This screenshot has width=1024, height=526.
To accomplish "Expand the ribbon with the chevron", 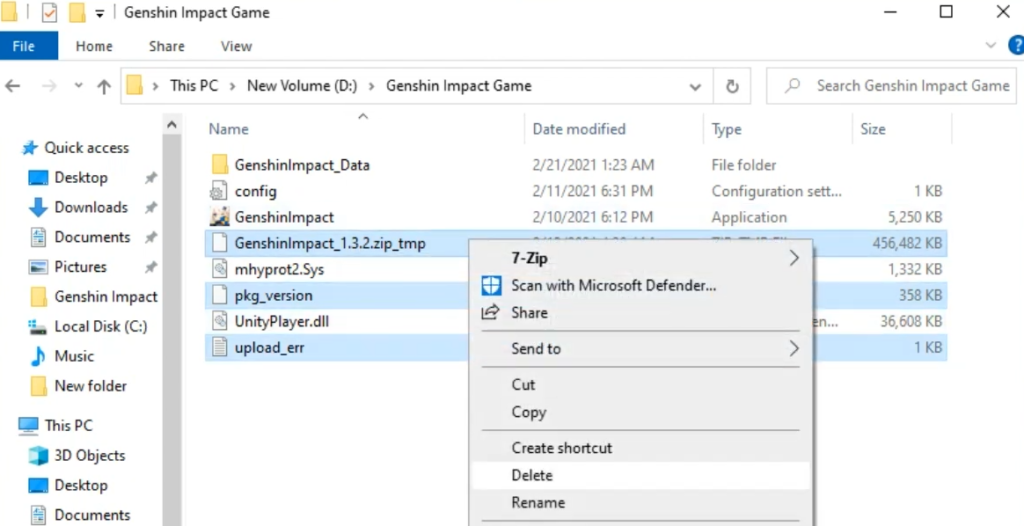I will pos(991,46).
